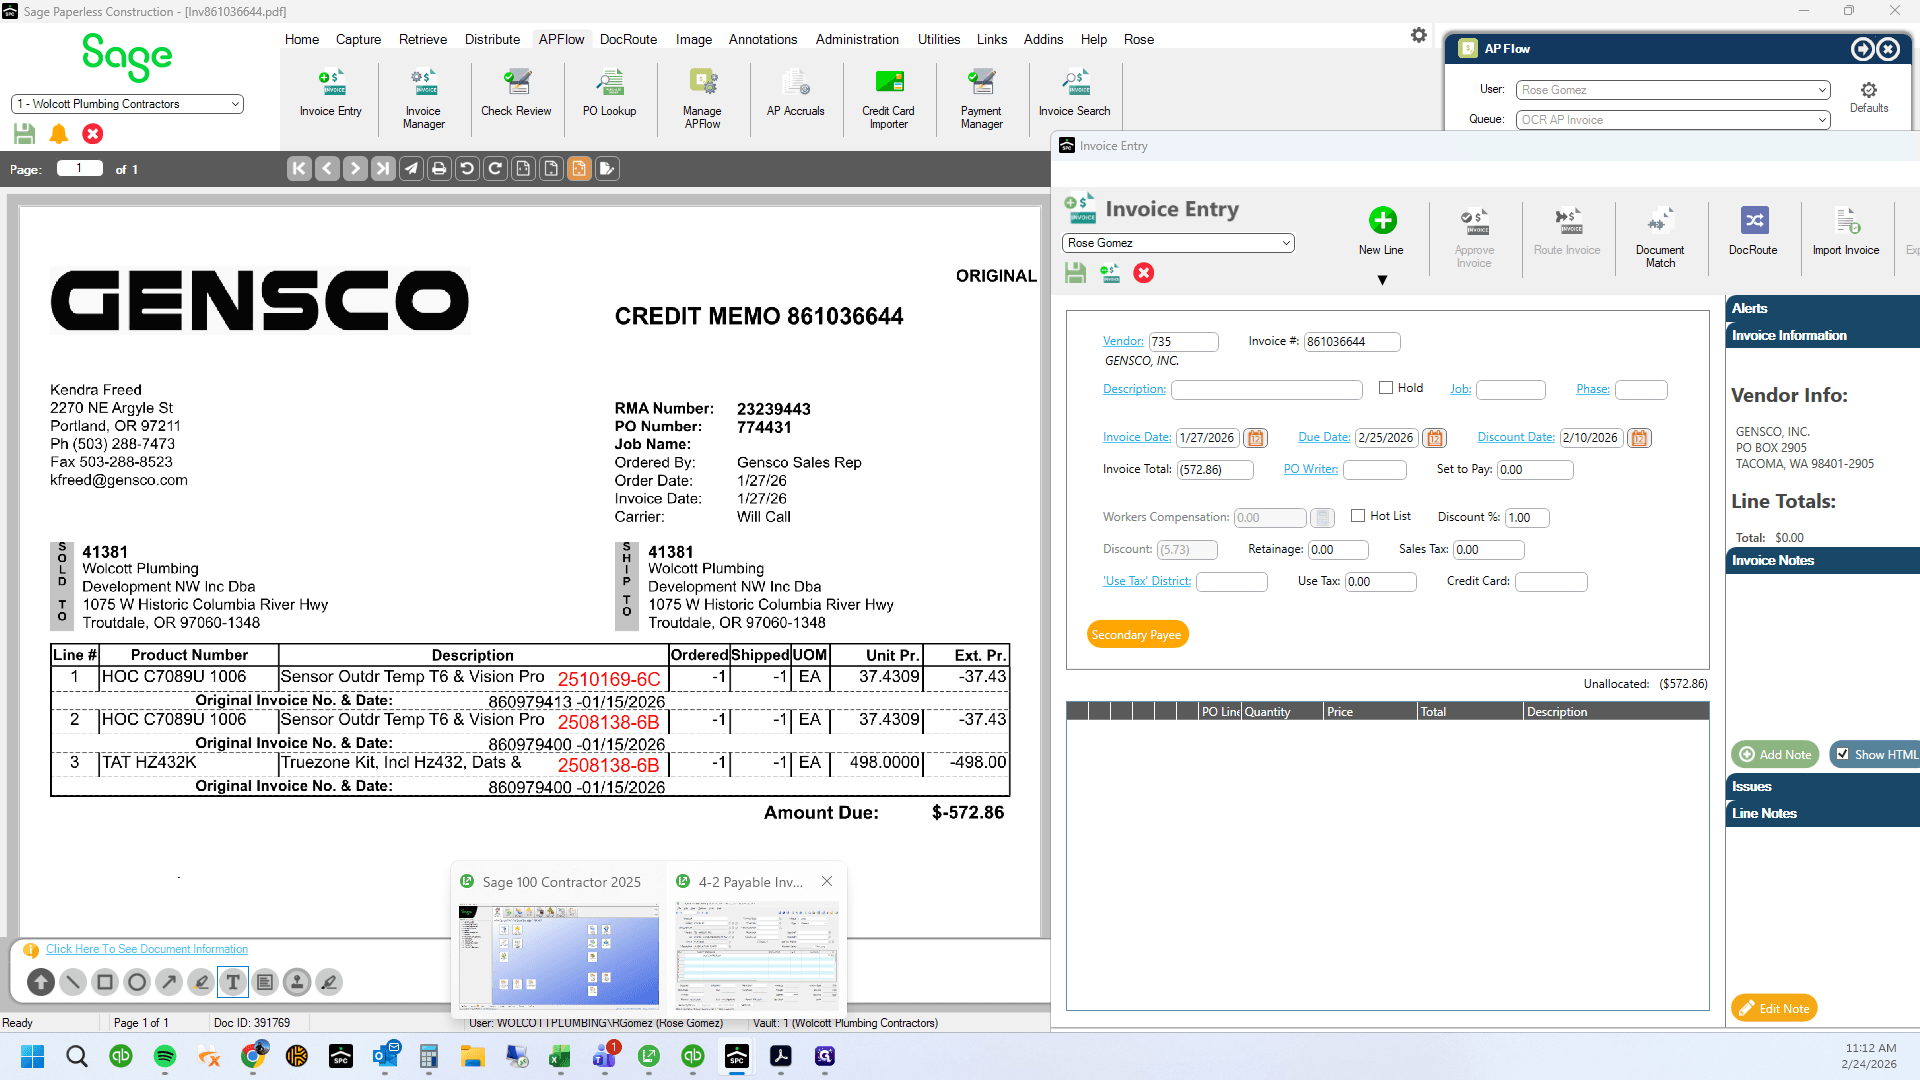Launch Check Review

516,93
